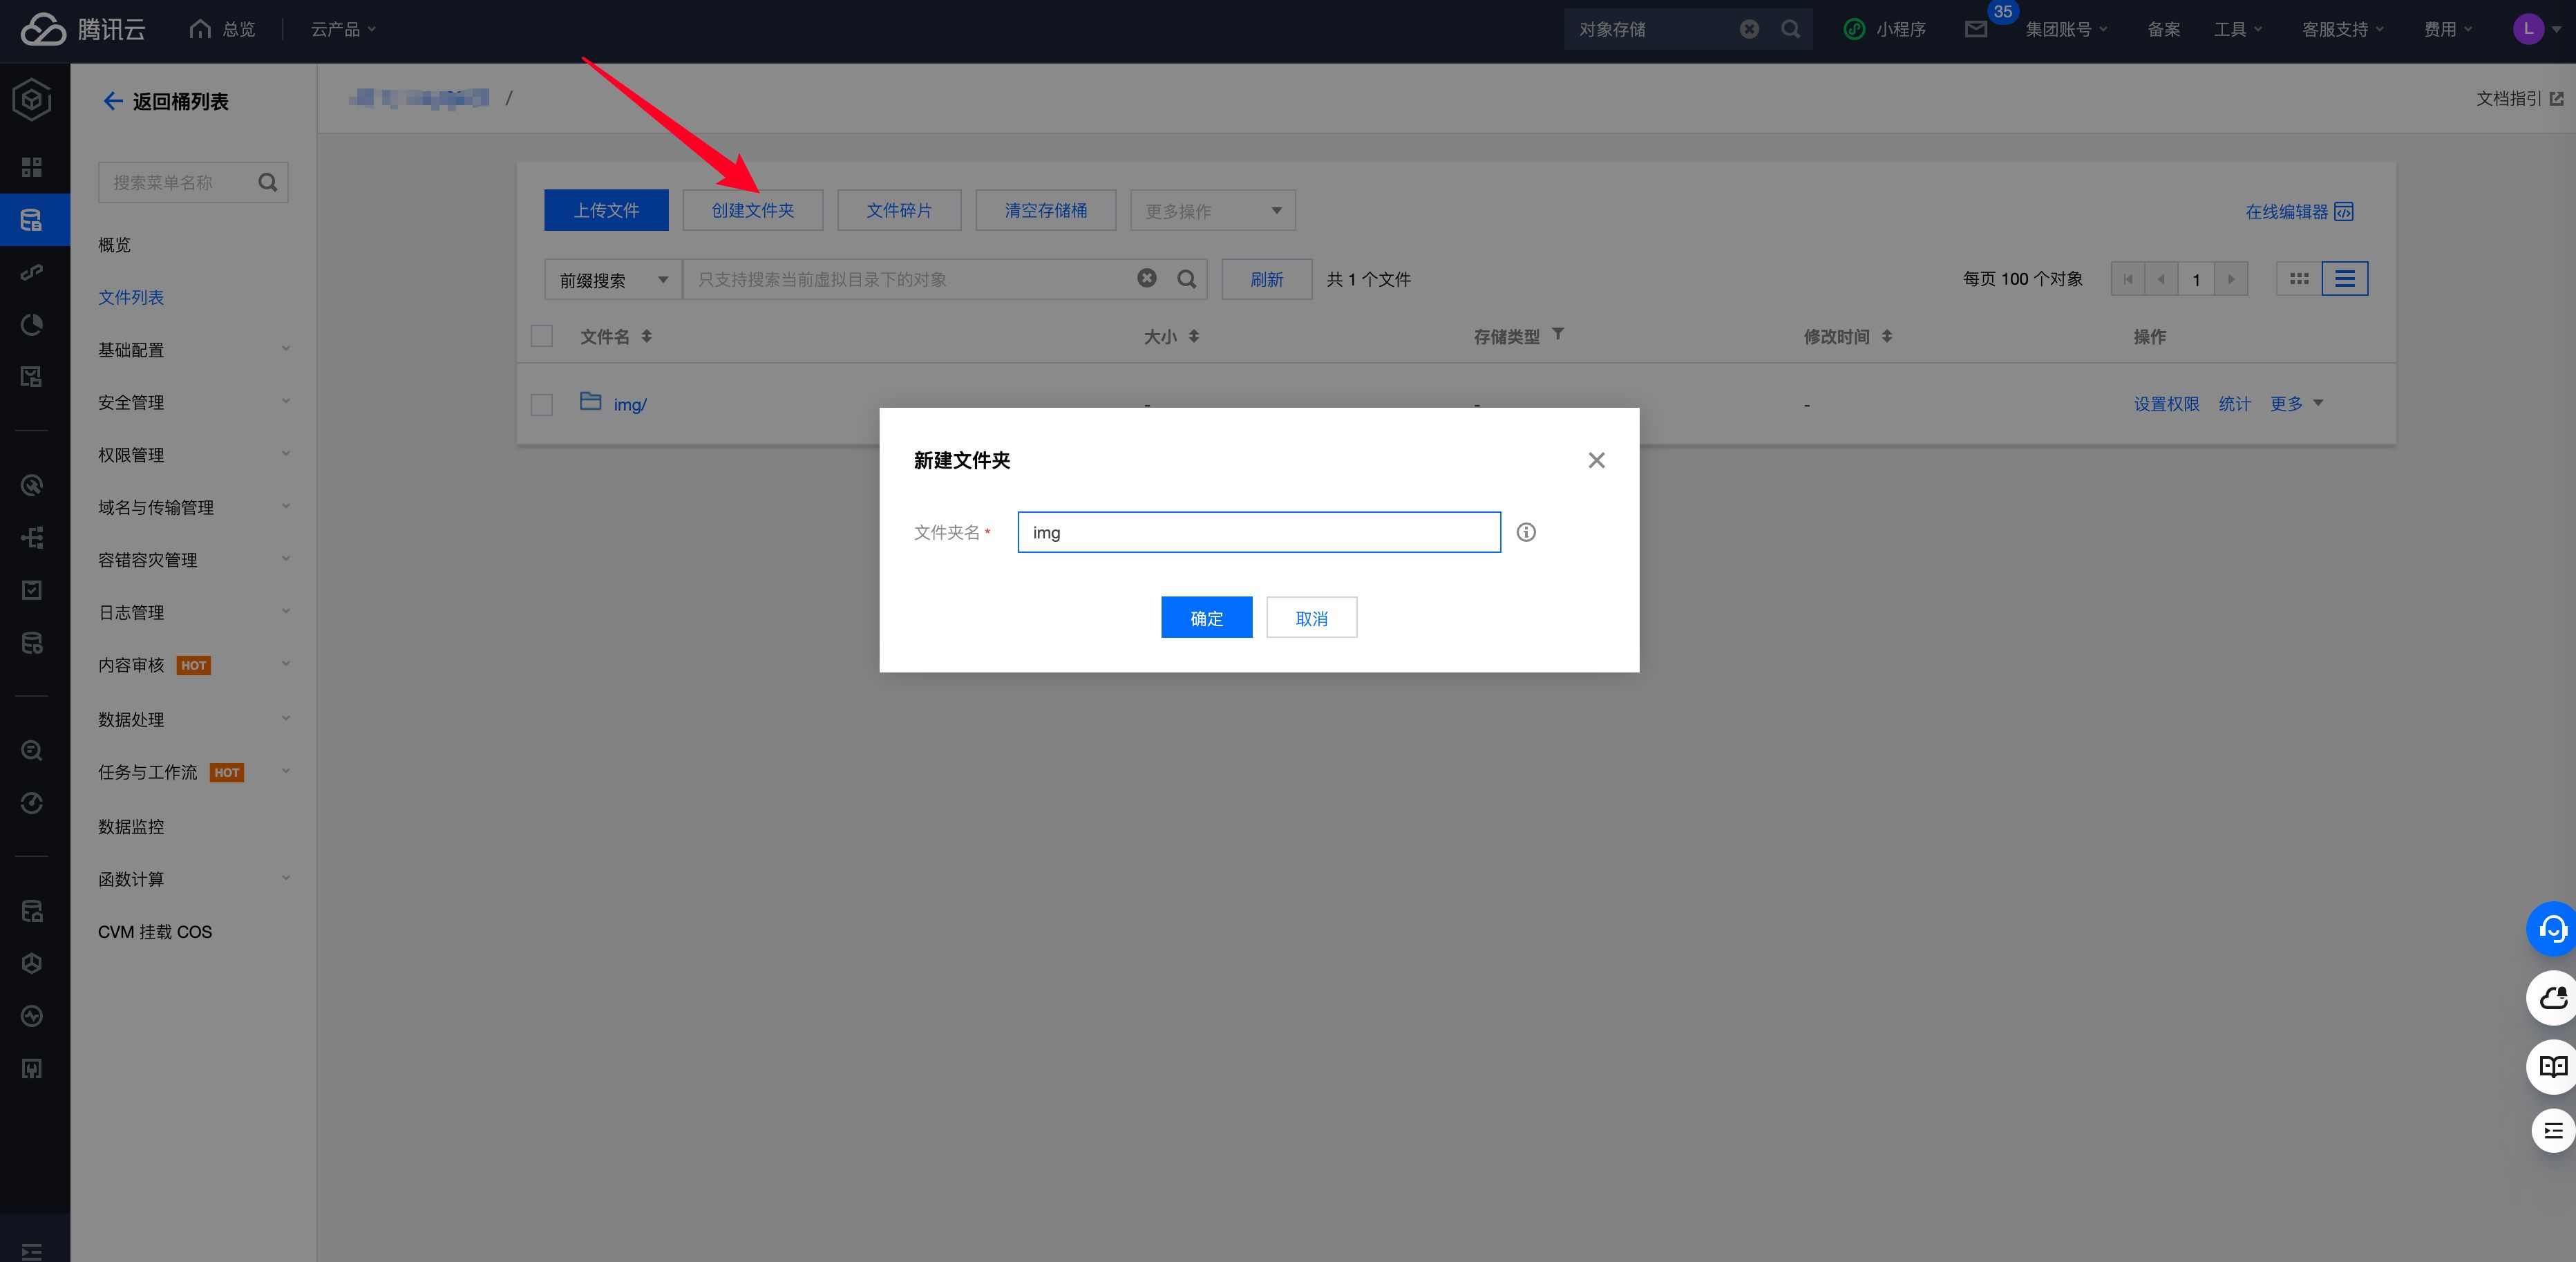
Task: Sort files by name using sort arrows
Action: click(x=647, y=336)
